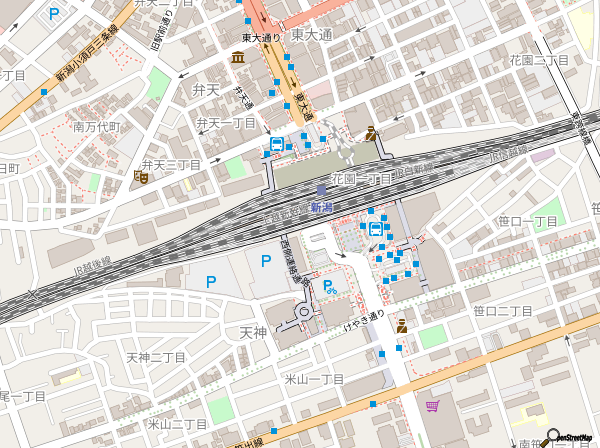Click the 新潟 railway station marker icon

(x=321, y=190)
